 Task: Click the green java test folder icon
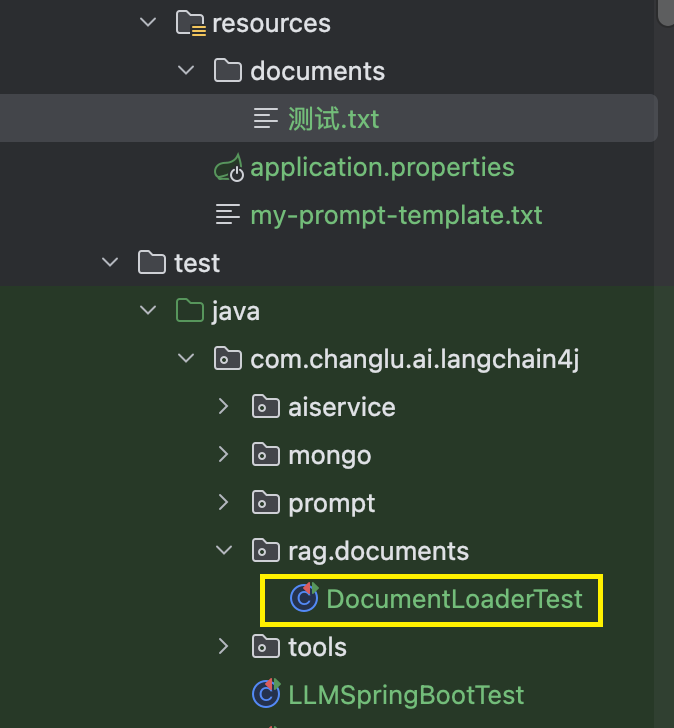pyautogui.click(x=190, y=310)
